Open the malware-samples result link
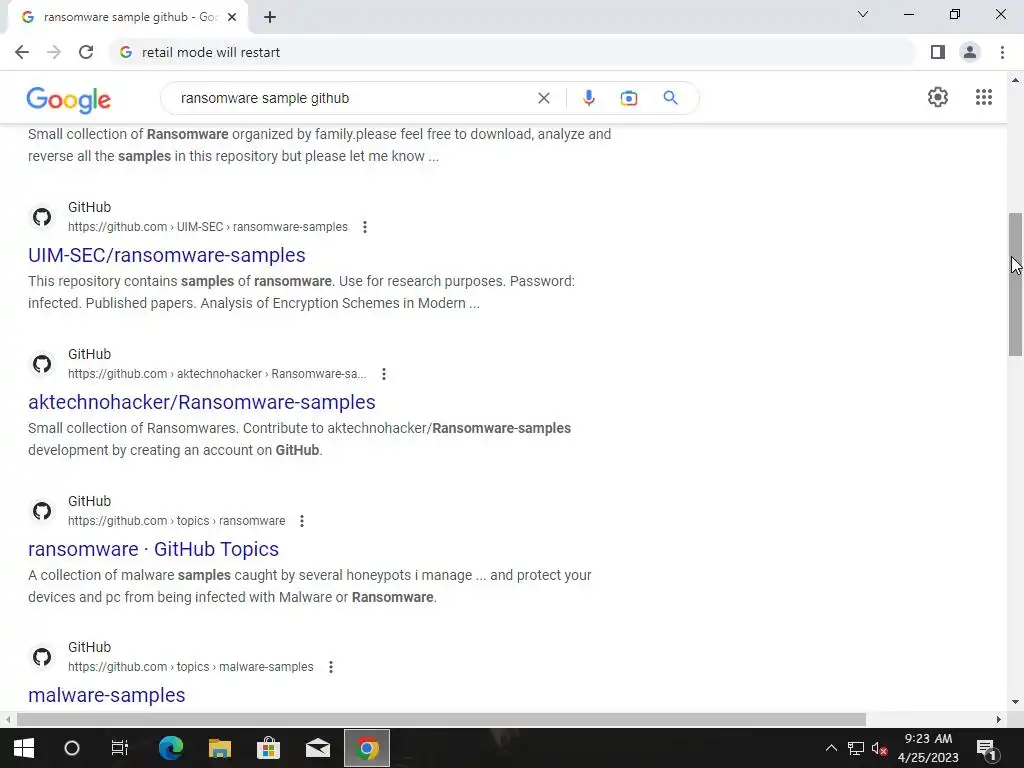1024x768 pixels. [106, 696]
